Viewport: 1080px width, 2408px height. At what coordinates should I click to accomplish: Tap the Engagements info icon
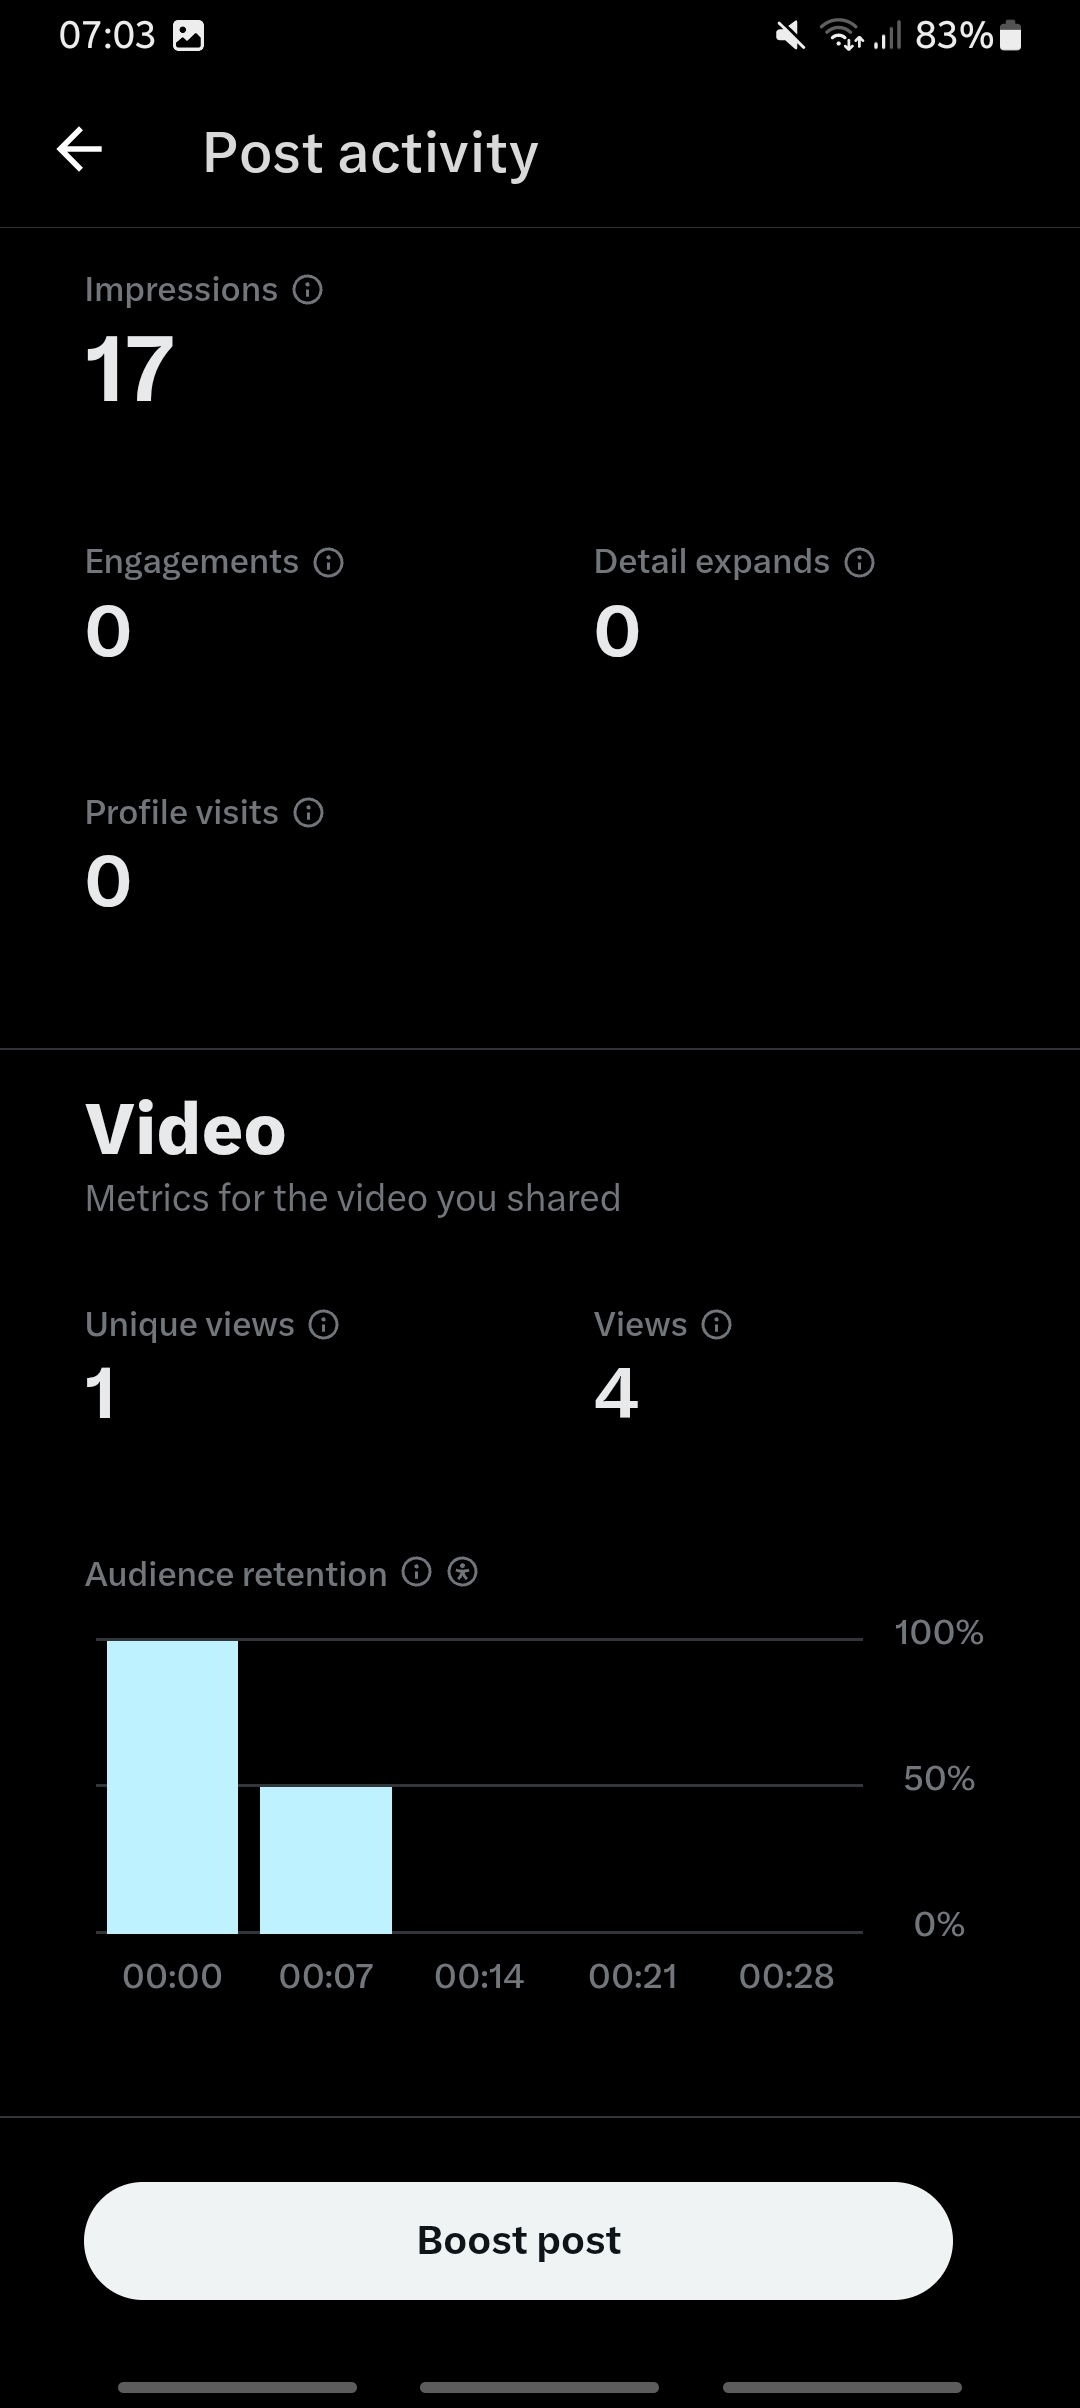coord(328,563)
